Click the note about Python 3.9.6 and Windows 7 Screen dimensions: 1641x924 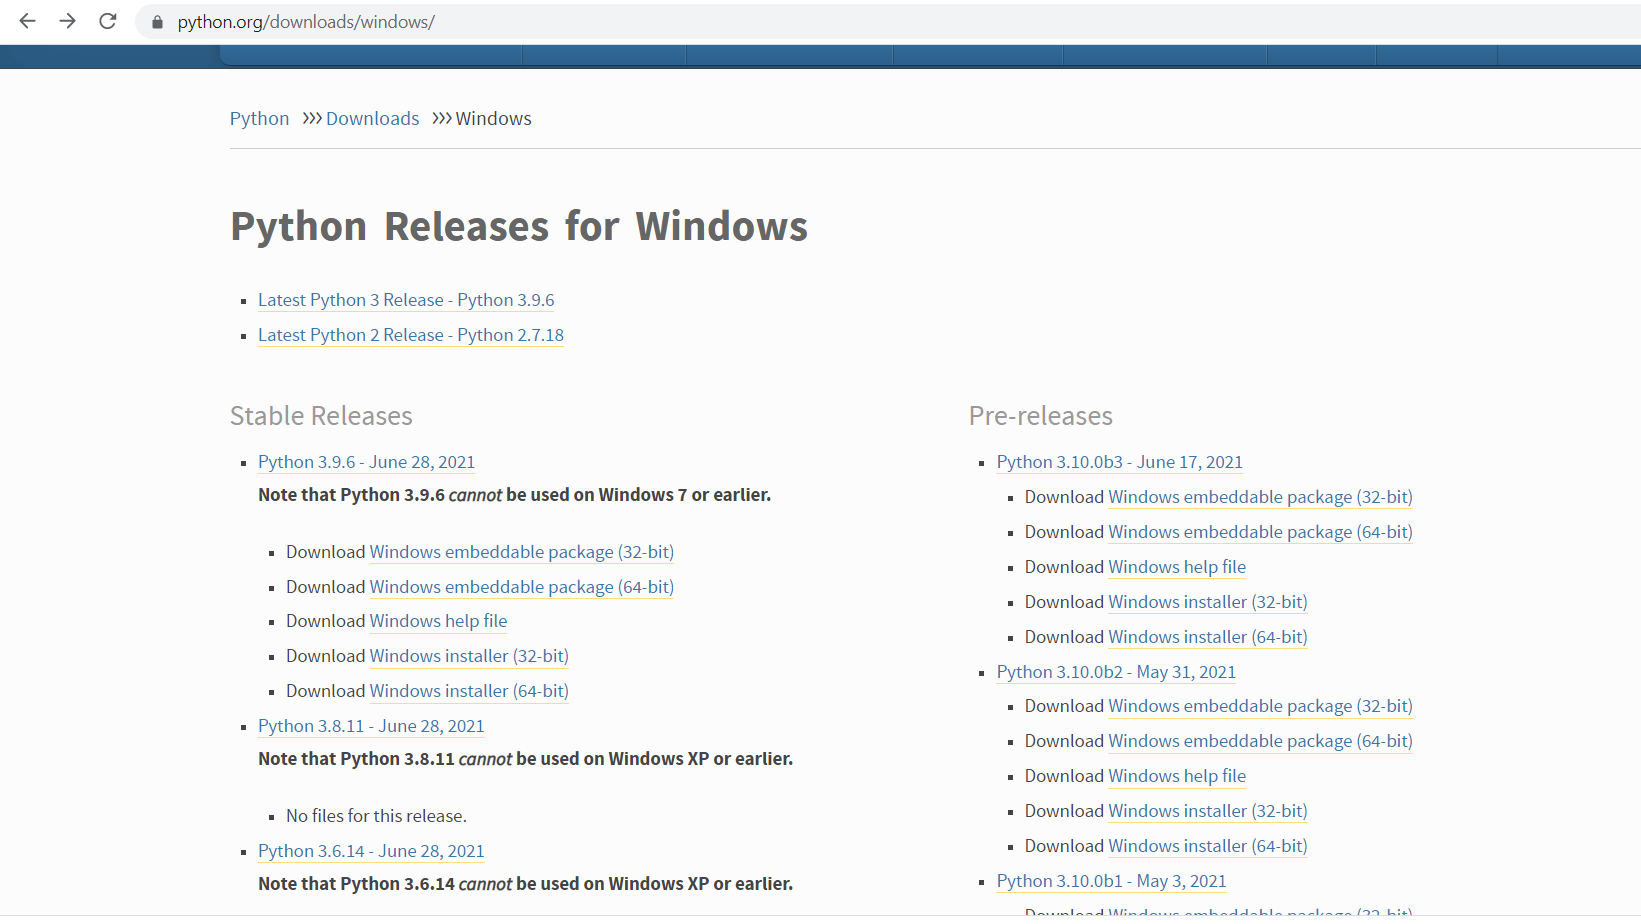pos(515,495)
